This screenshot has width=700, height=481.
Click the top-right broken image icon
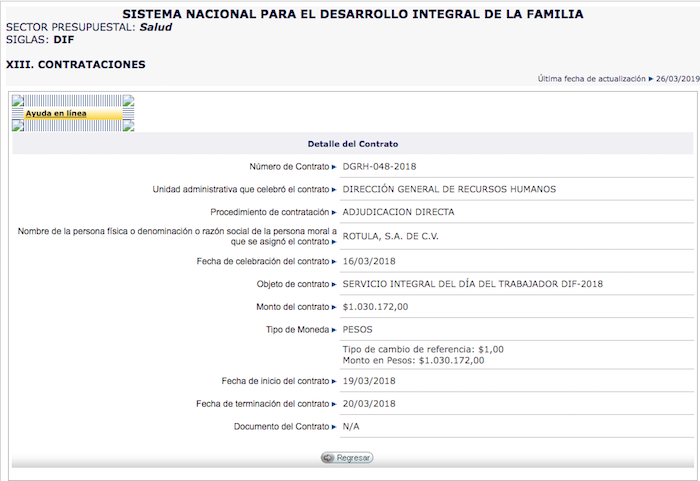coord(128,101)
